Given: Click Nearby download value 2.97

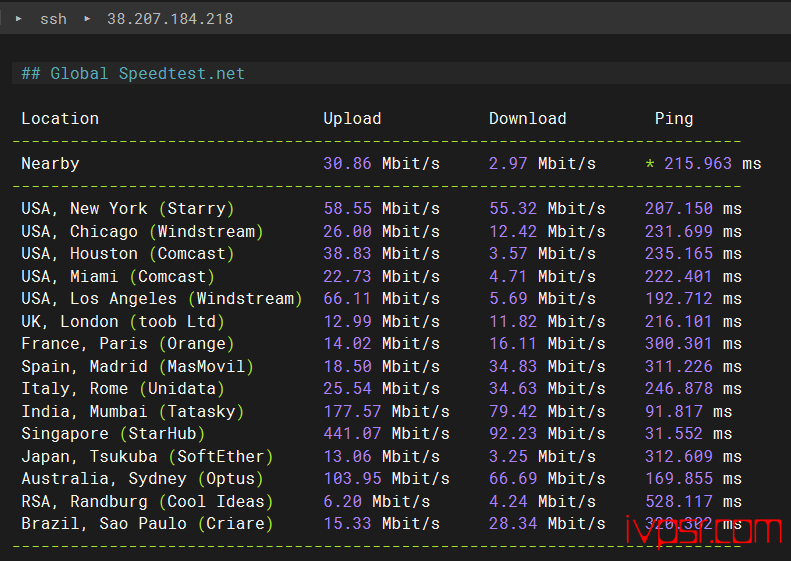Looking at the screenshot, I should [x=508, y=163].
